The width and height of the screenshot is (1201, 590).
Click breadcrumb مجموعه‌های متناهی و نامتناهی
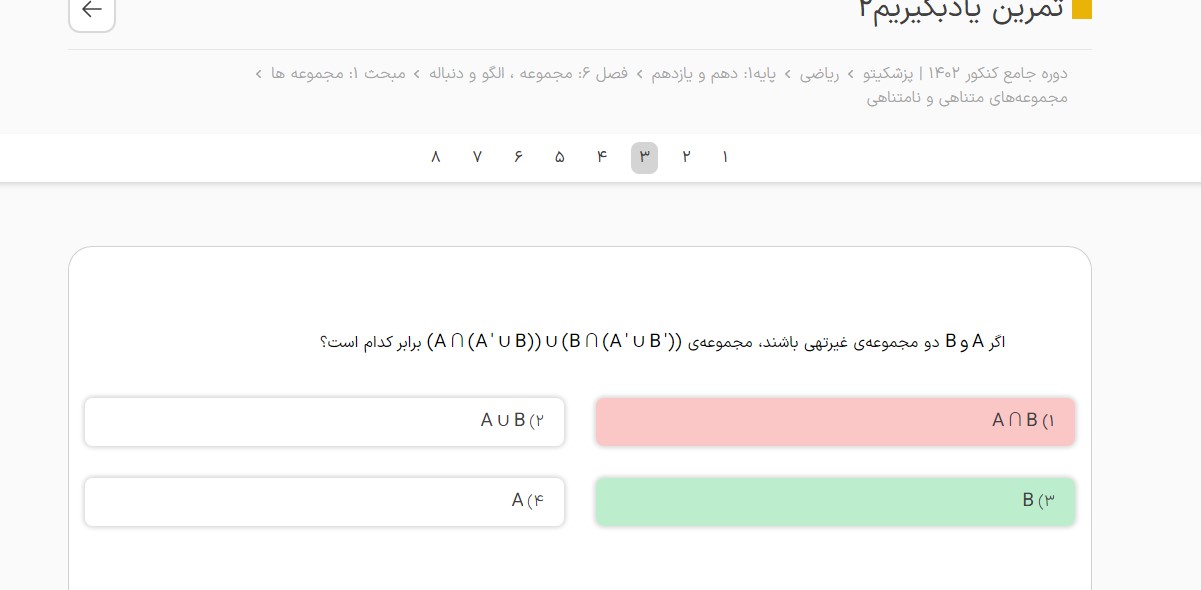[x=967, y=98]
